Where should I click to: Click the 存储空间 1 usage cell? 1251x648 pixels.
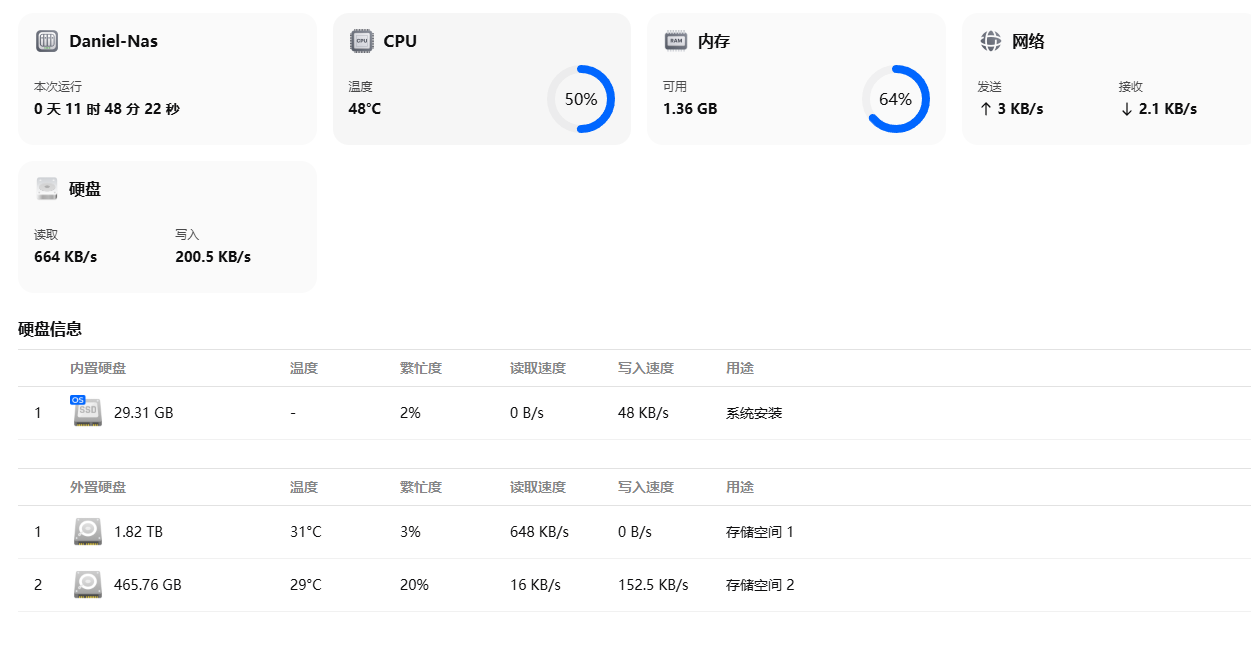[760, 532]
